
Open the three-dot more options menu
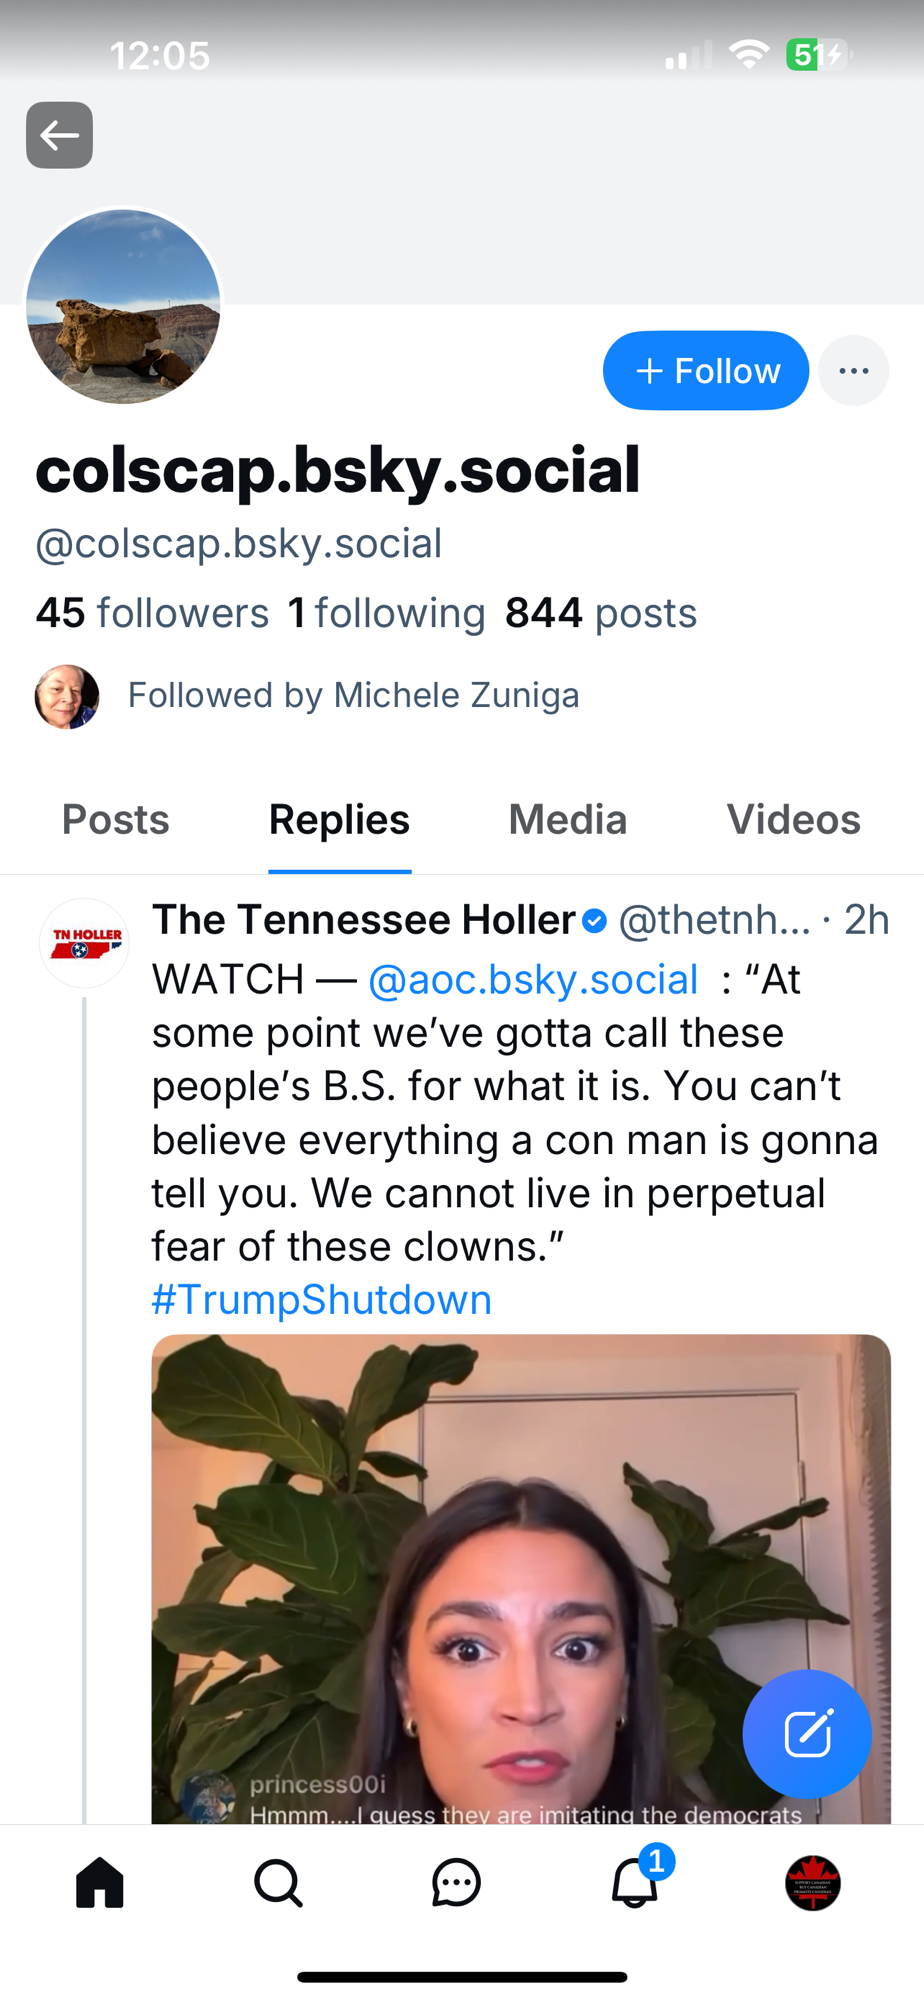(853, 371)
